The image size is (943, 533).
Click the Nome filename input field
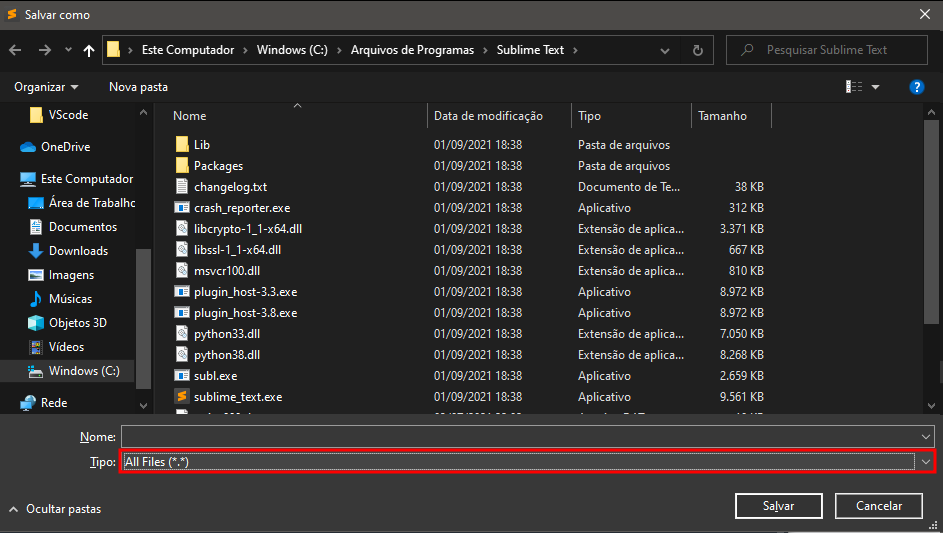point(520,437)
